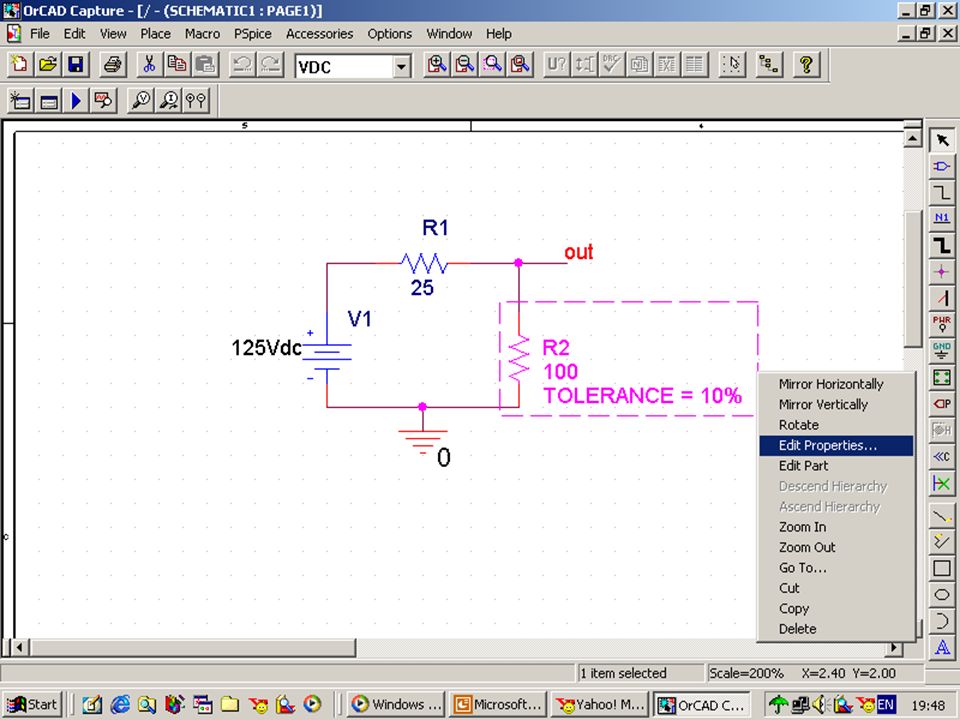Open the Options menu
This screenshot has width=960, height=720.
(389, 34)
